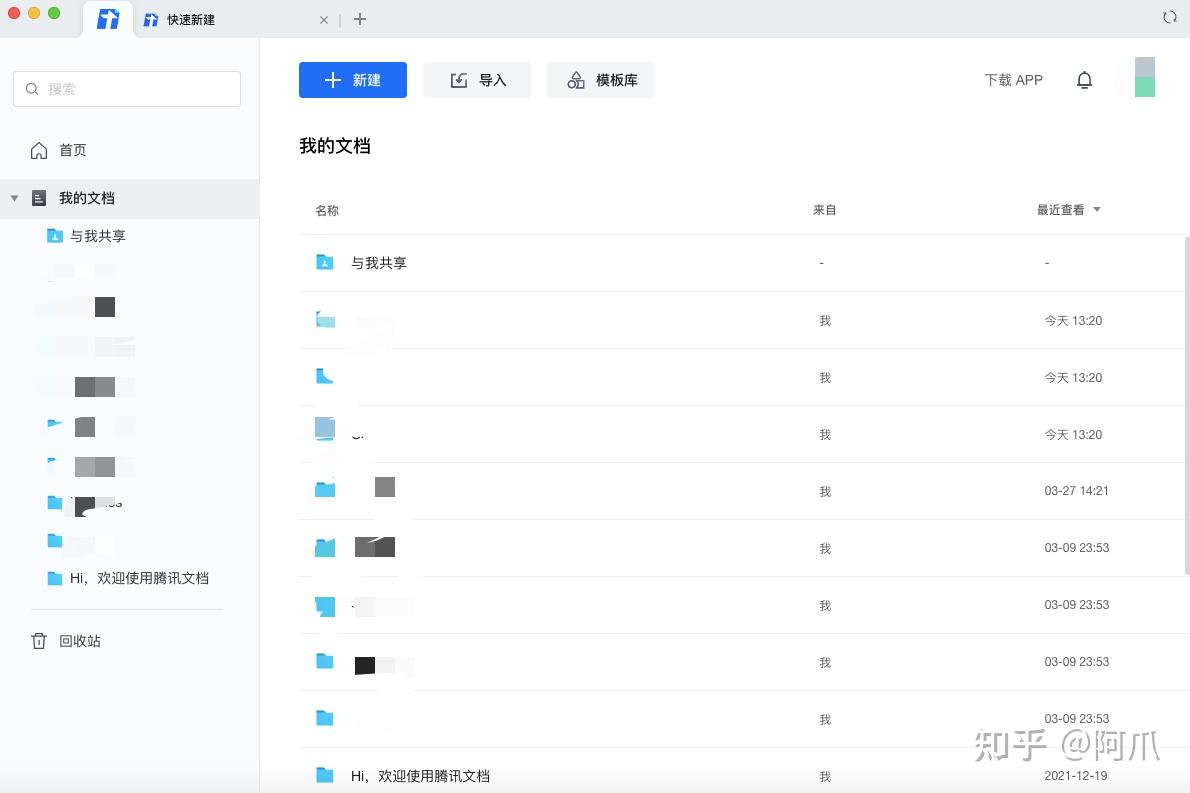
Task: Click the Tencent Docs home tab icon
Action: pos(108,19)
